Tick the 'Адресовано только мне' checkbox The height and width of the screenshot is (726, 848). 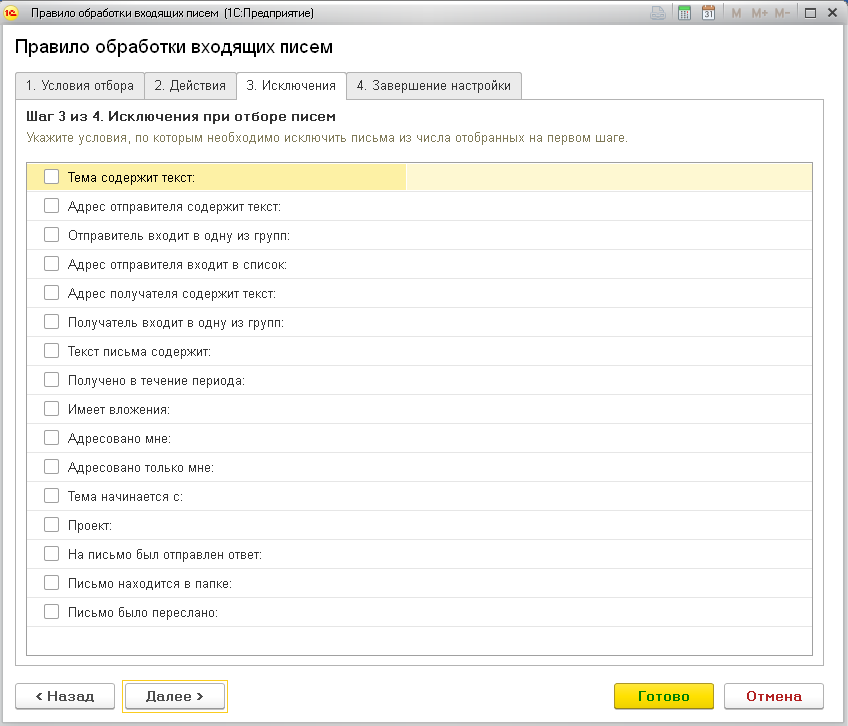(52, 467)
